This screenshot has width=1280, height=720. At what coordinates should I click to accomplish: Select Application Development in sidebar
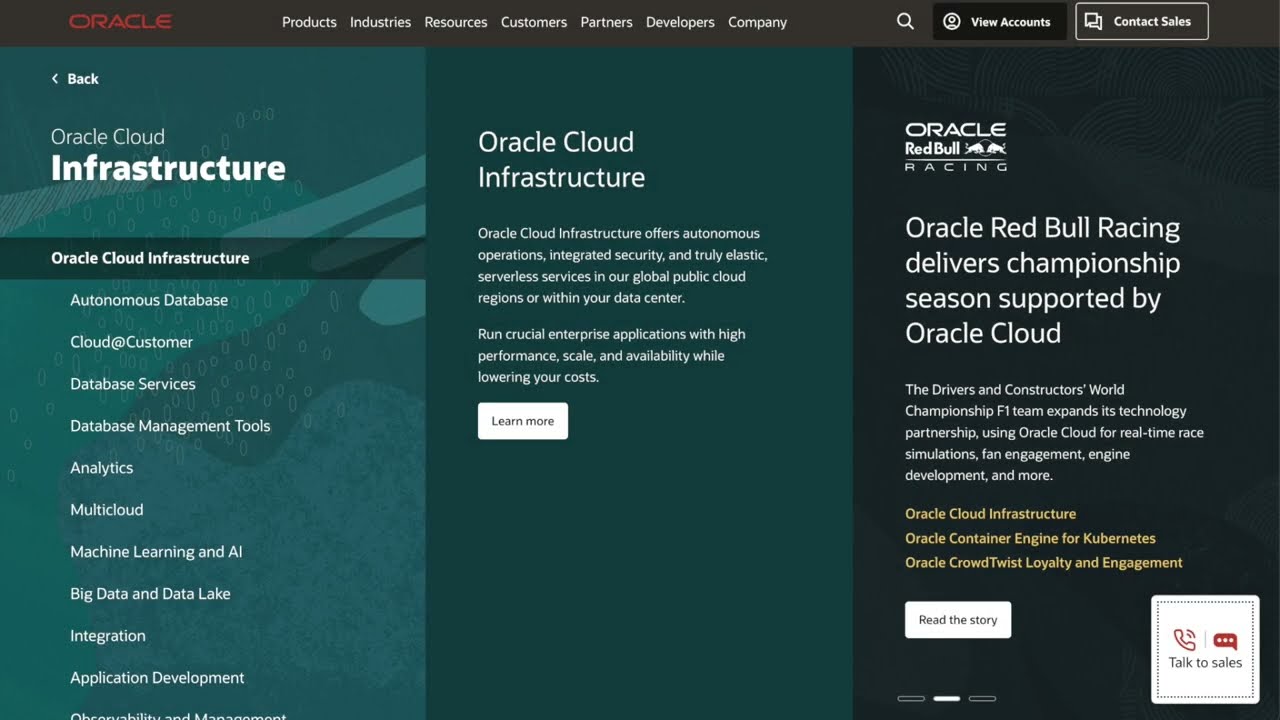click(157, 678)
